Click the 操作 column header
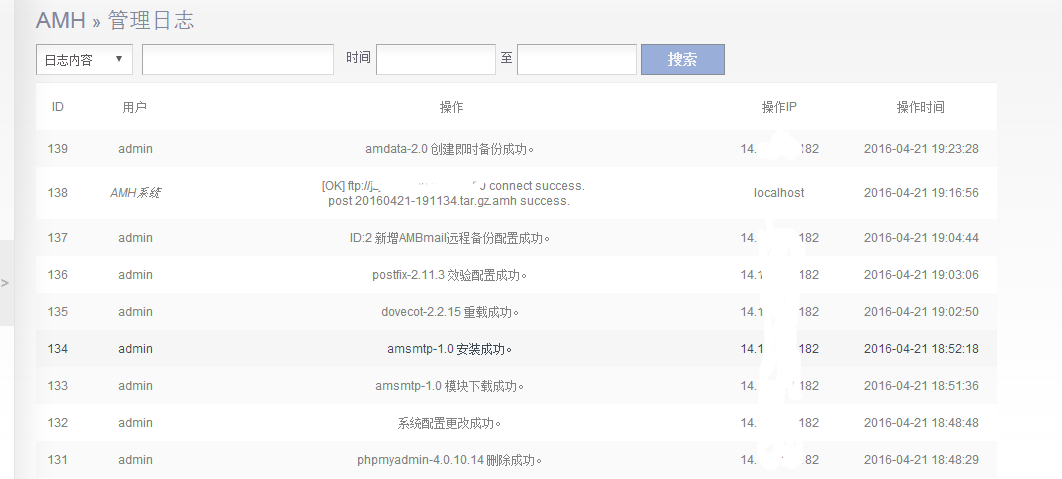The height and width of the screenshot is (479, 1062). click(451, 107)
